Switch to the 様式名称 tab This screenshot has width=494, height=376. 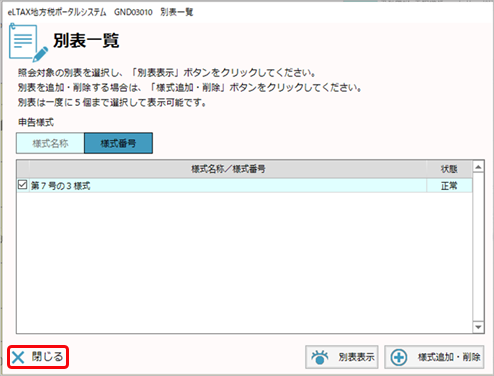point(50,143)
